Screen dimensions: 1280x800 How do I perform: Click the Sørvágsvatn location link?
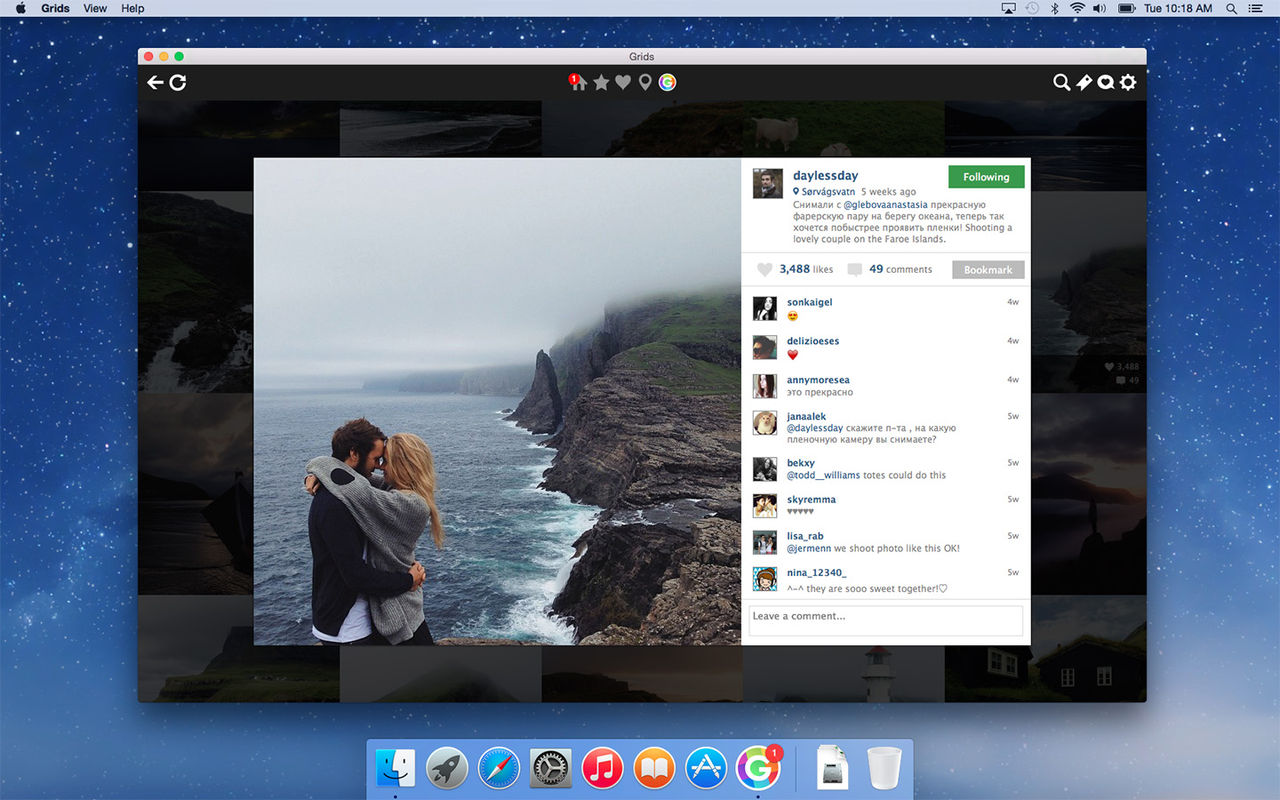tap(829, 192)
